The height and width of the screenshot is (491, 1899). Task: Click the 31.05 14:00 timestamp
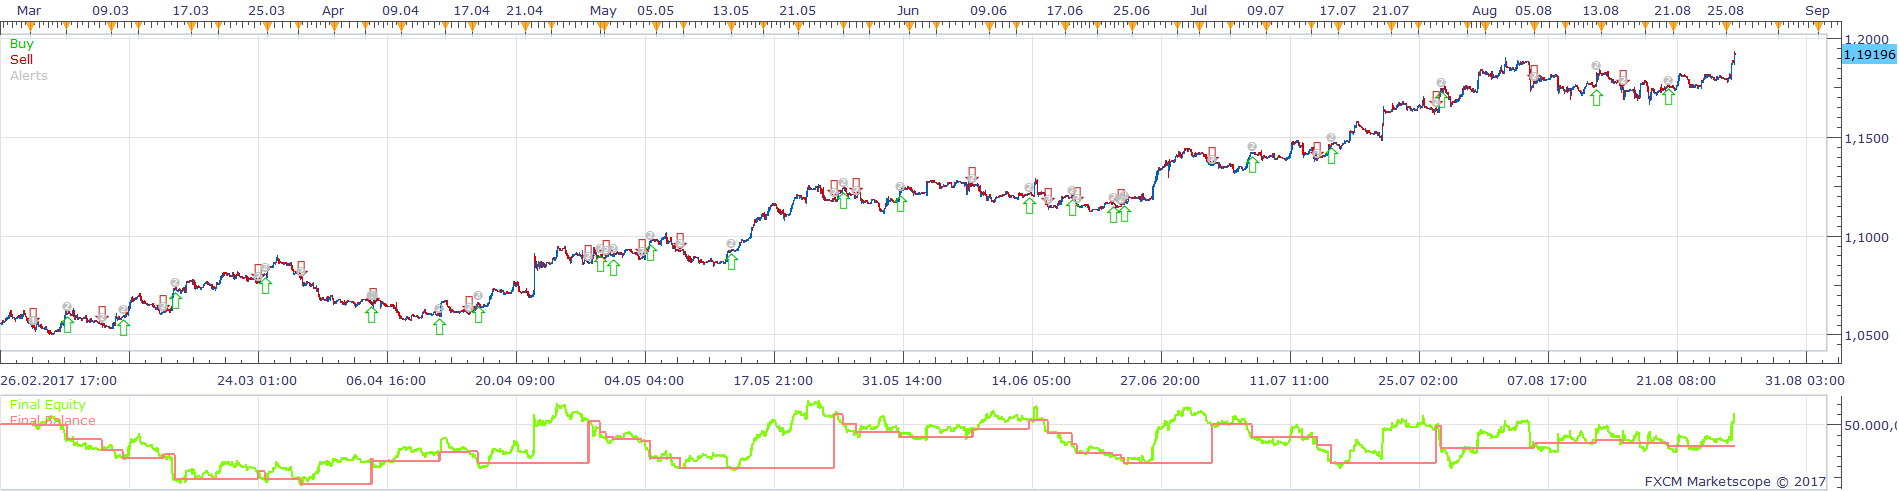[x=902, y=381]
